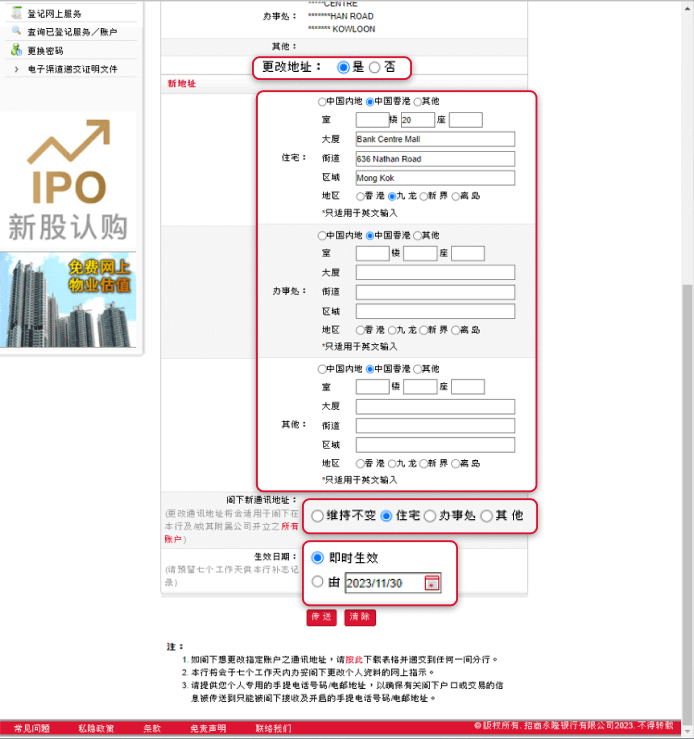Click the 传送 submit button
The height and width of the screenshot is (739, 694).
pyautogui.click(x=322, y=618)
